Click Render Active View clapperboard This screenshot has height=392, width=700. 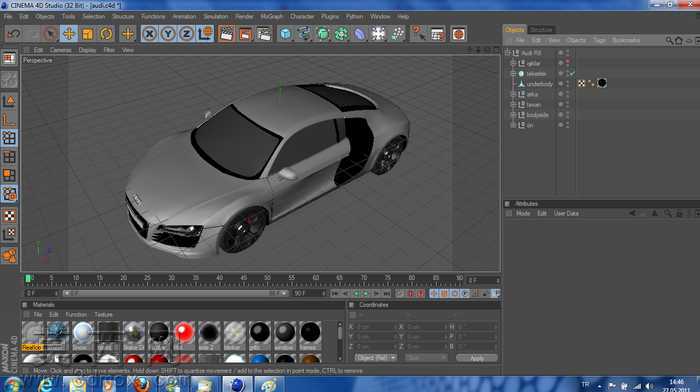[226, 34]
